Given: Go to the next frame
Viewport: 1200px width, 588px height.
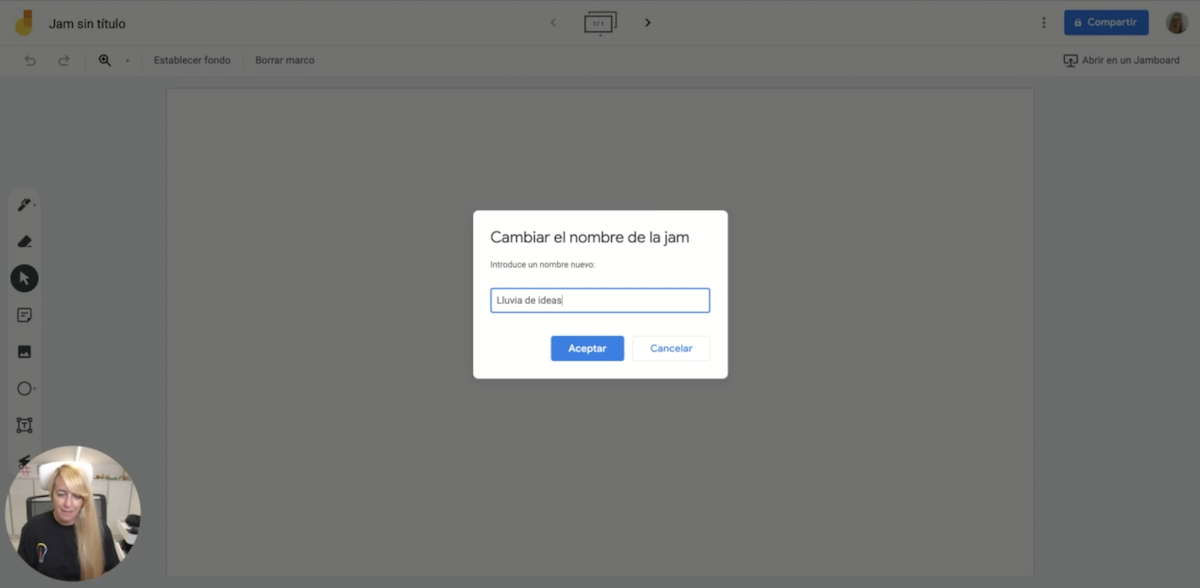Looking at the screenshot, I should click(x=648, y=22).
